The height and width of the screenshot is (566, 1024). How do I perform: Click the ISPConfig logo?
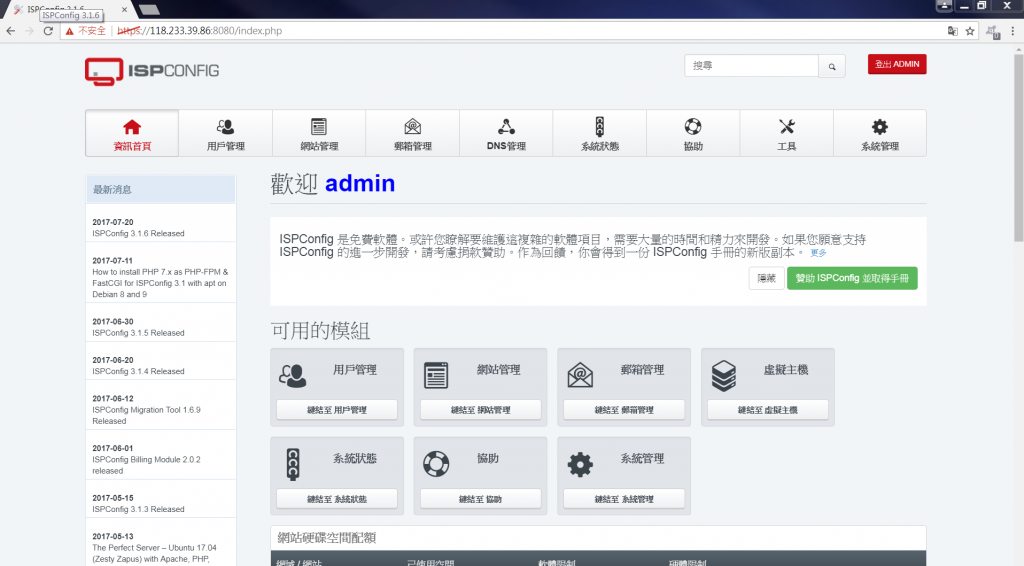pos(152,71)
